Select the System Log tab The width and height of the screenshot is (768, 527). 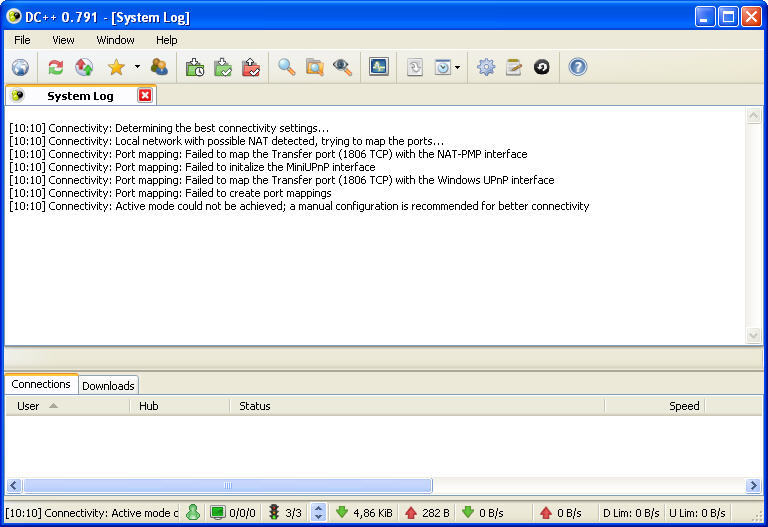tap(81, 96)
